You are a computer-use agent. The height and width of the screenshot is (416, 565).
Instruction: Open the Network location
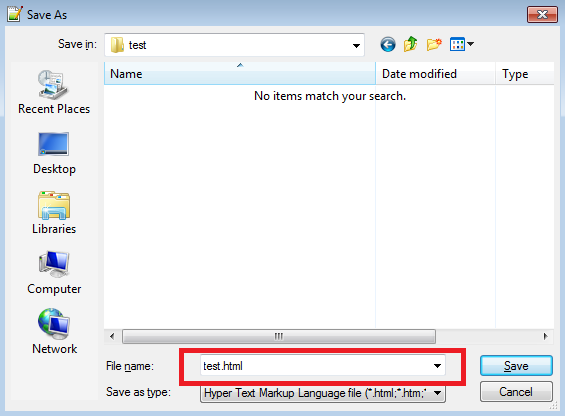click(x=54, y=332)
